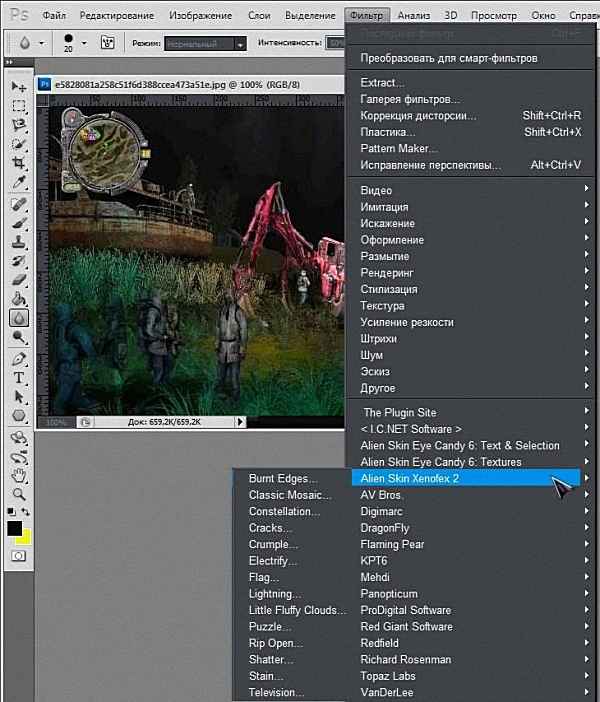Click the Интенсивность strength input field
The width and height of the screenshot is (600, 702).
(x=339, y=45)
